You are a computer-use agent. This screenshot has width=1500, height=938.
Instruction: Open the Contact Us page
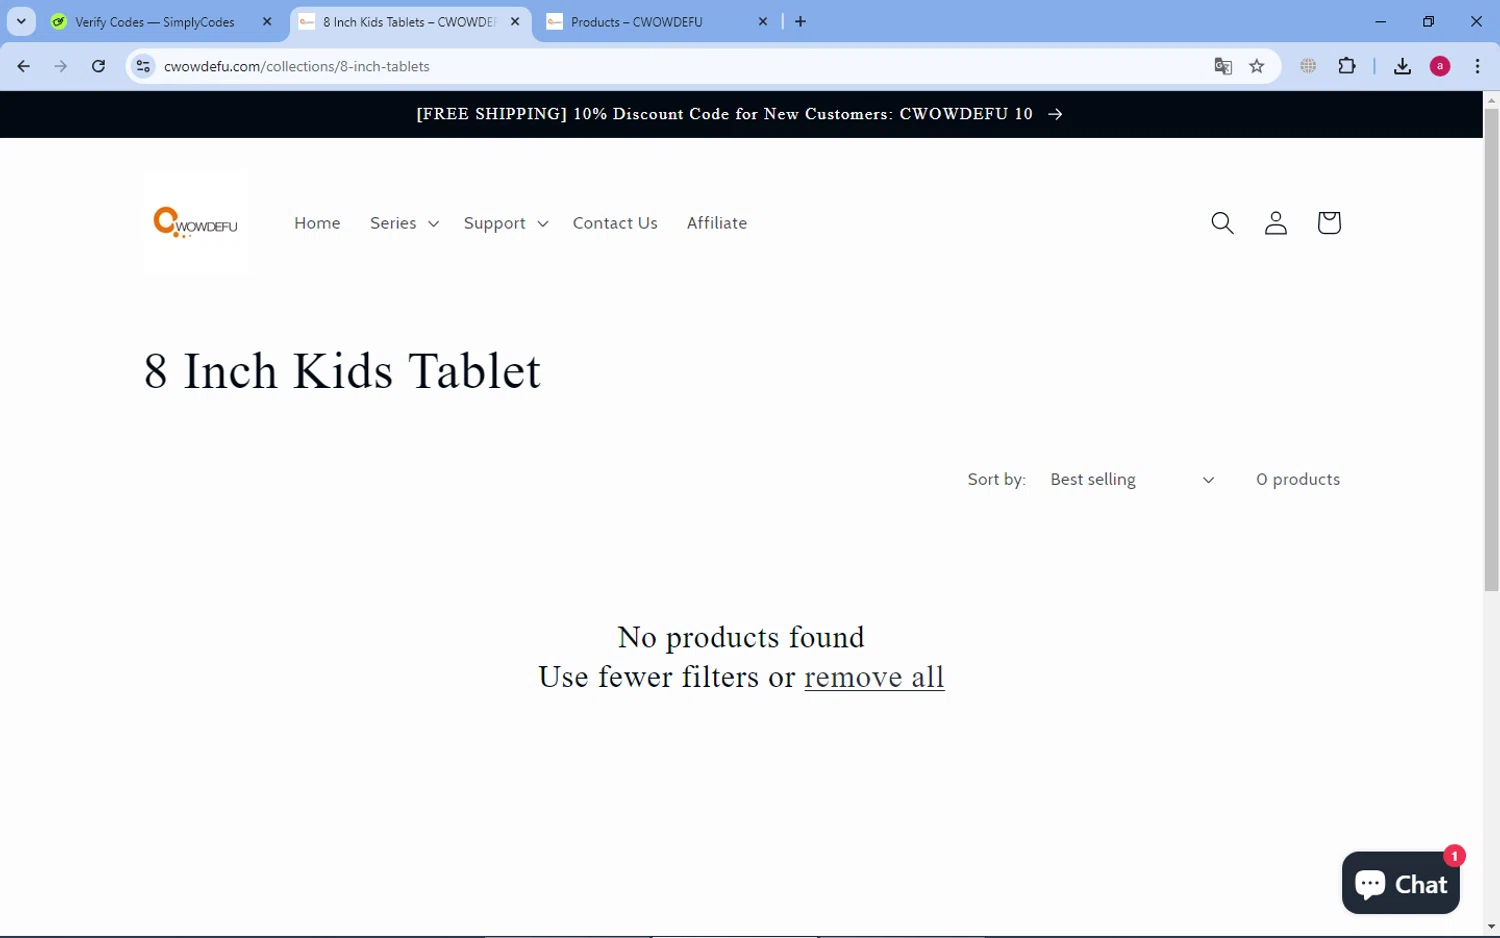tap(615, 223)
